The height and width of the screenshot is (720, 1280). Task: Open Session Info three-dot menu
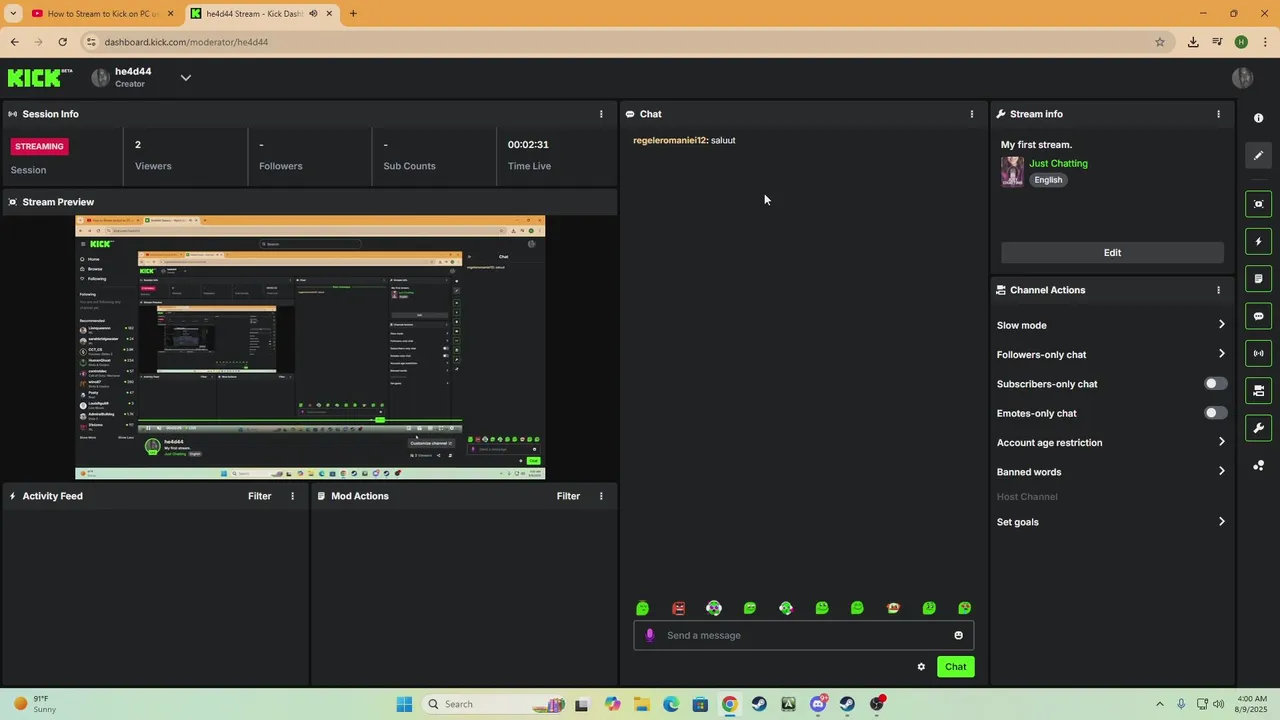coord(601,114)
